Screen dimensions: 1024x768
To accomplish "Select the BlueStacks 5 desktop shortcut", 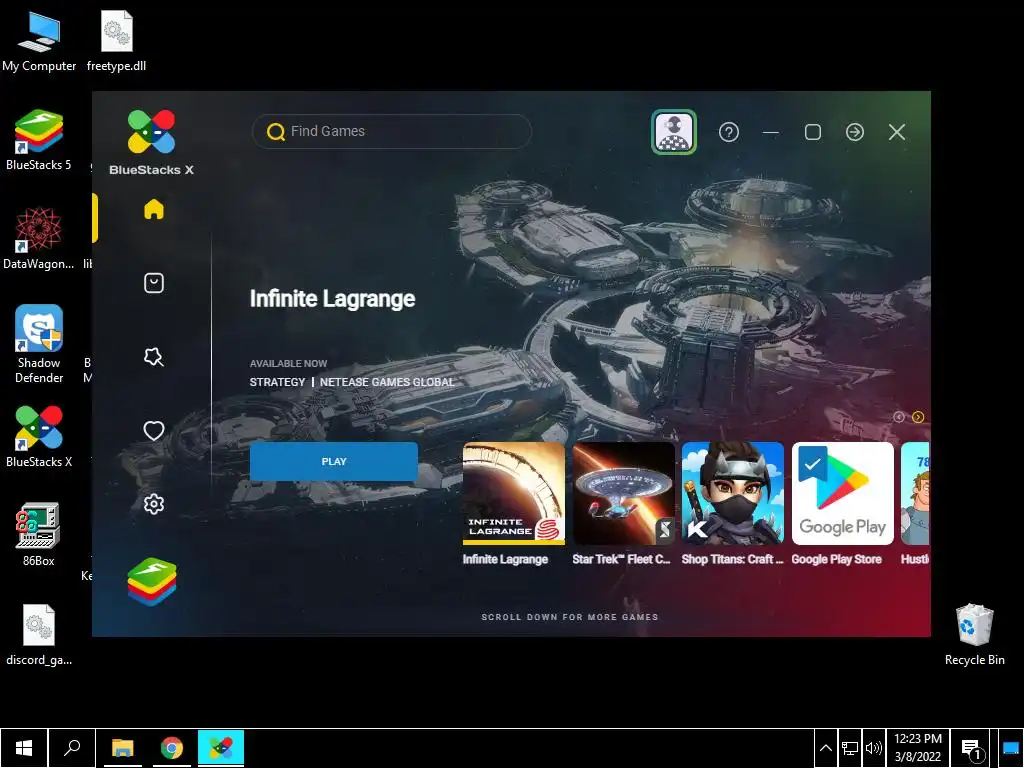I will 39,140.
